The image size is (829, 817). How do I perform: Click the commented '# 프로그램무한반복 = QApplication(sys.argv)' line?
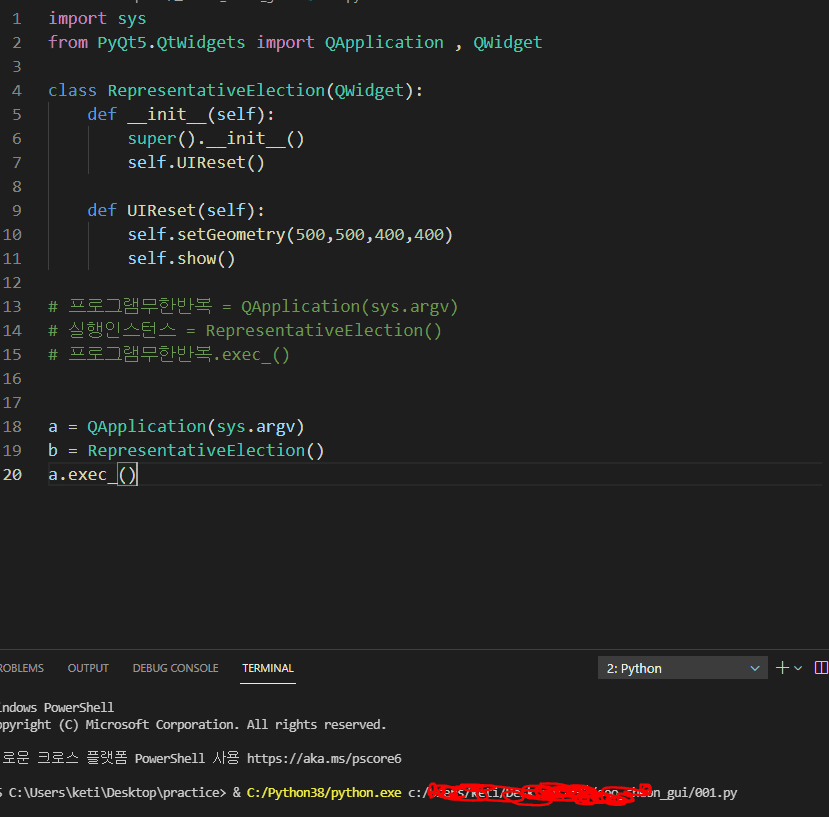pyautogui.click(x=253, y=306)
